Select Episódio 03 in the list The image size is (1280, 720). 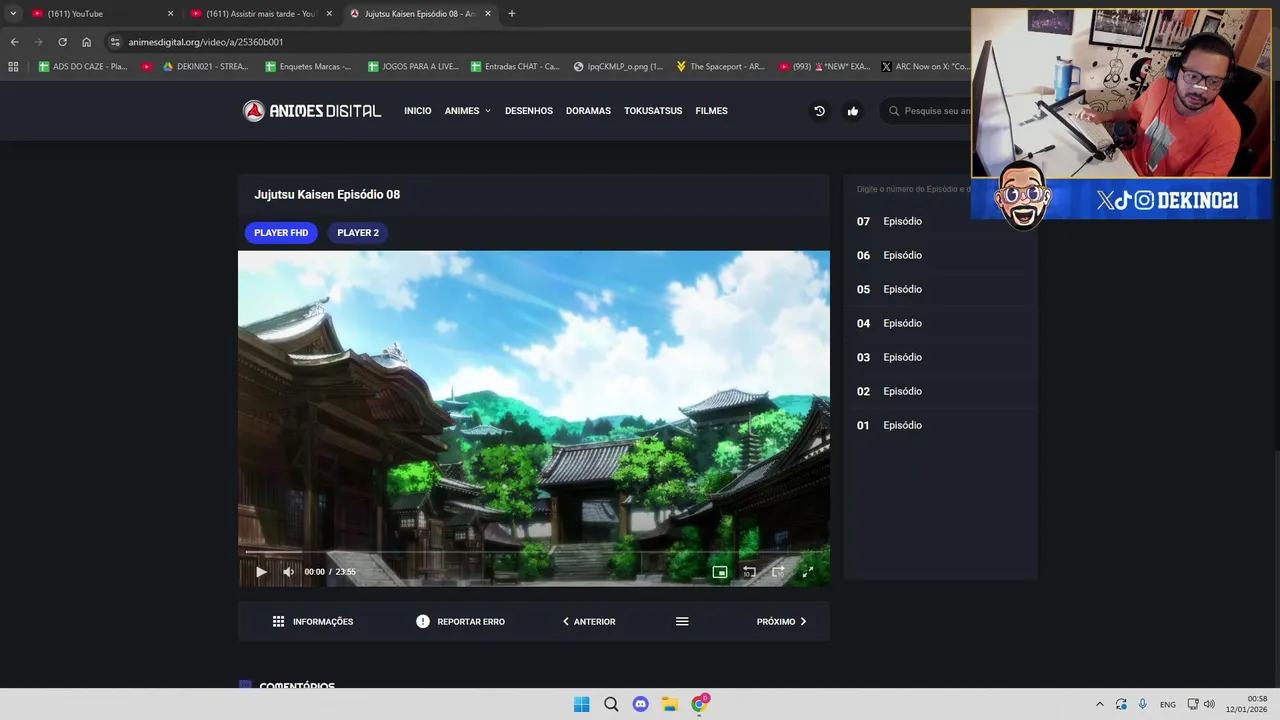coord(940,357)
